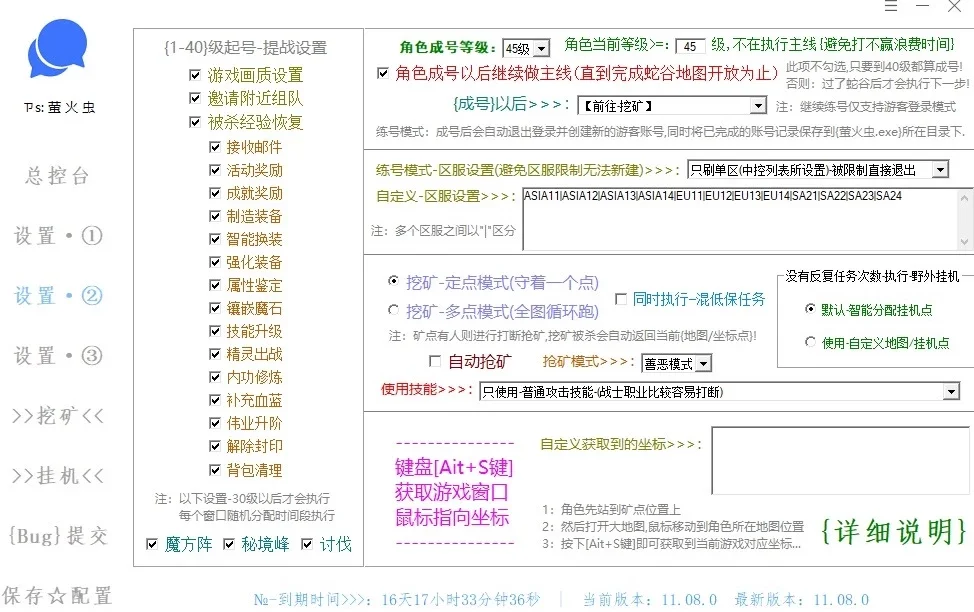Click the blue chat bubble logo icon

pyautogui.click(x=58, y=48)
